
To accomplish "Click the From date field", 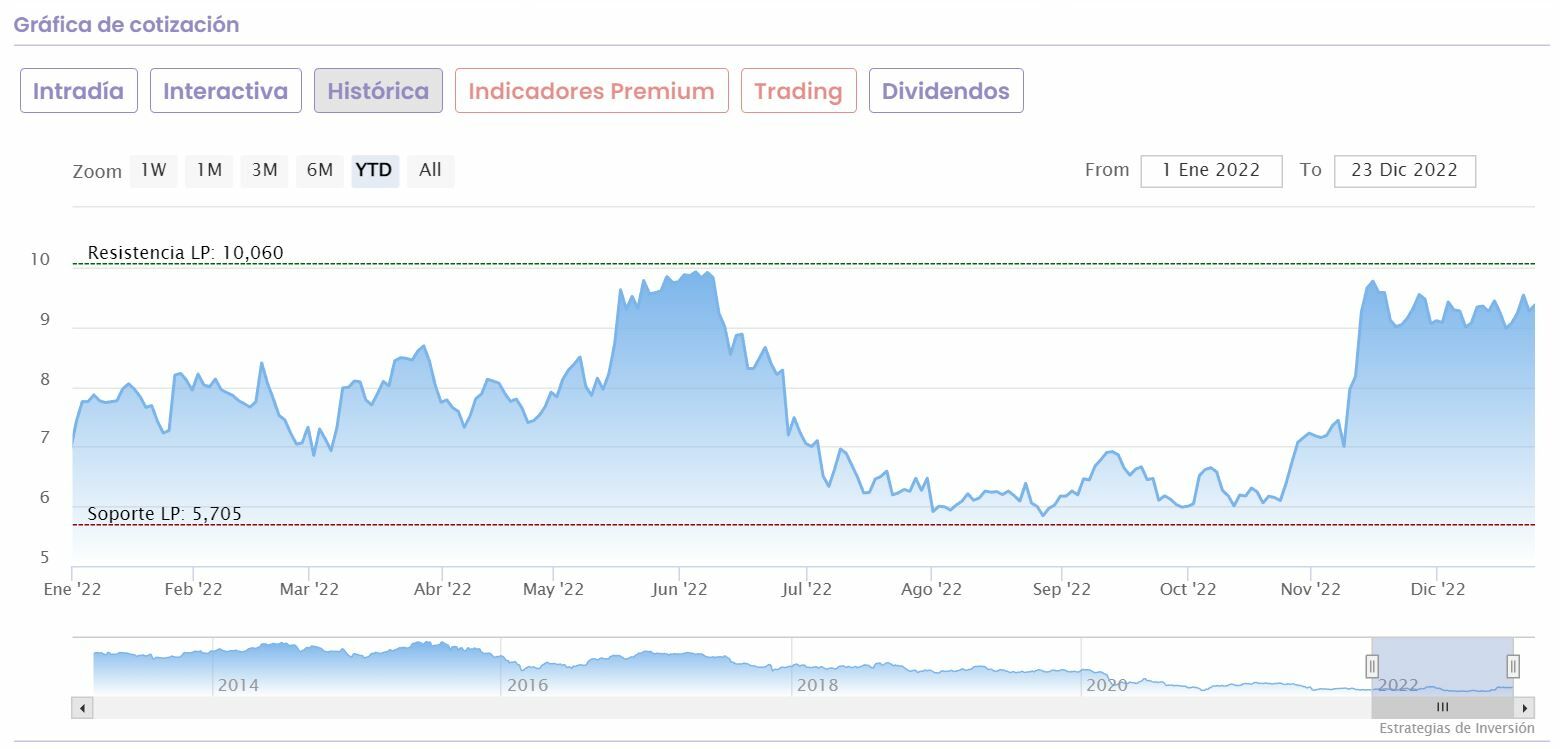I will [1211, 171].
